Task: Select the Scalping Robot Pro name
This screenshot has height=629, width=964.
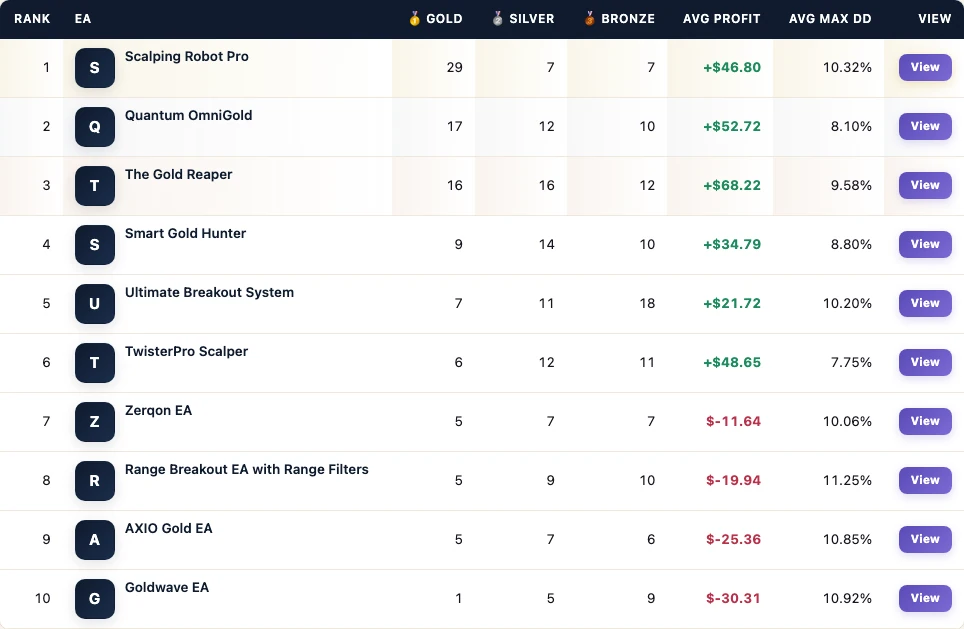Action: (x=187, y=57)
